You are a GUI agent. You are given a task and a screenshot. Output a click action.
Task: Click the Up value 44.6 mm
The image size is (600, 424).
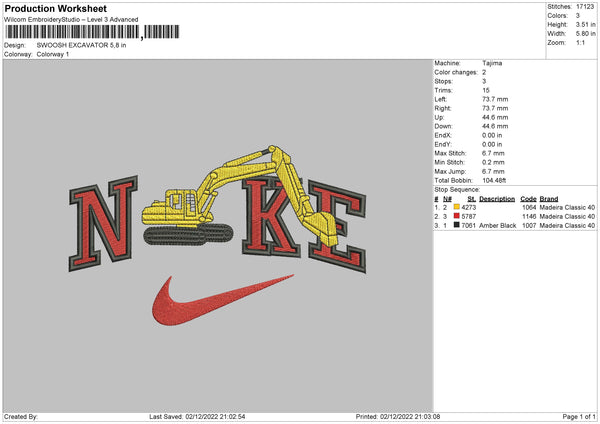(495, 117)
